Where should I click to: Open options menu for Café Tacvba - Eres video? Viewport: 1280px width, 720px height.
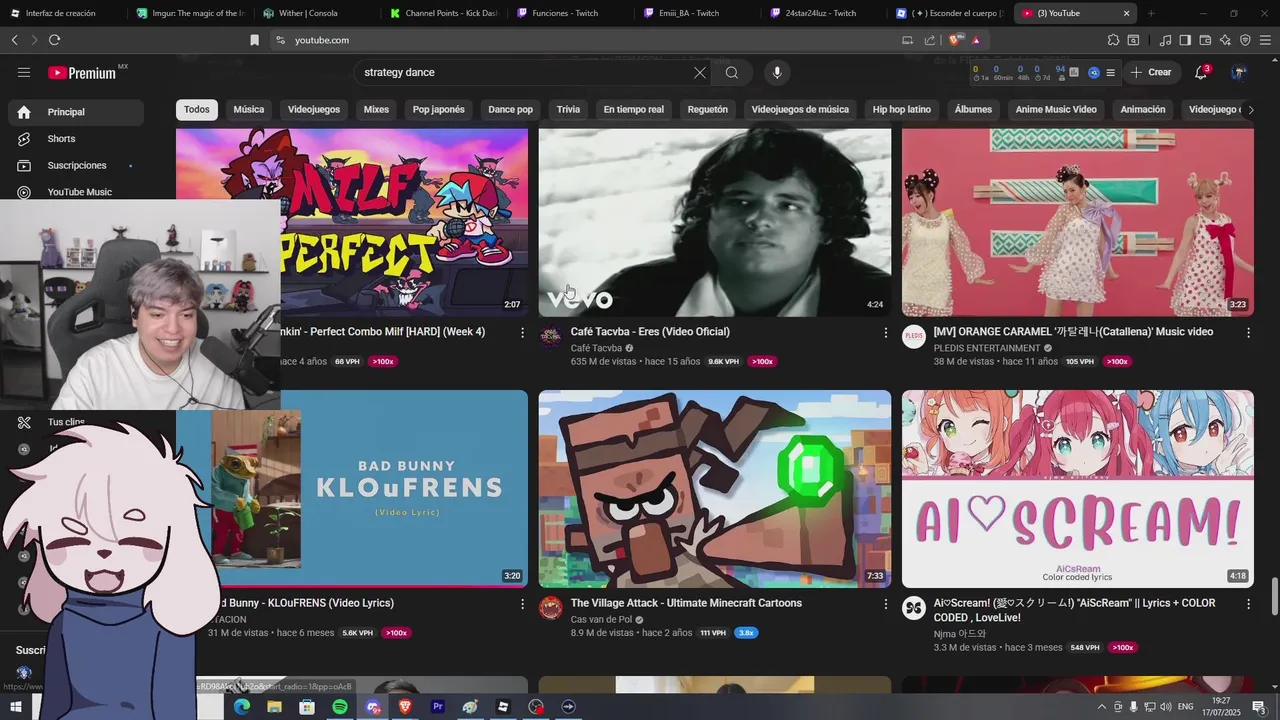coord(885,332)
